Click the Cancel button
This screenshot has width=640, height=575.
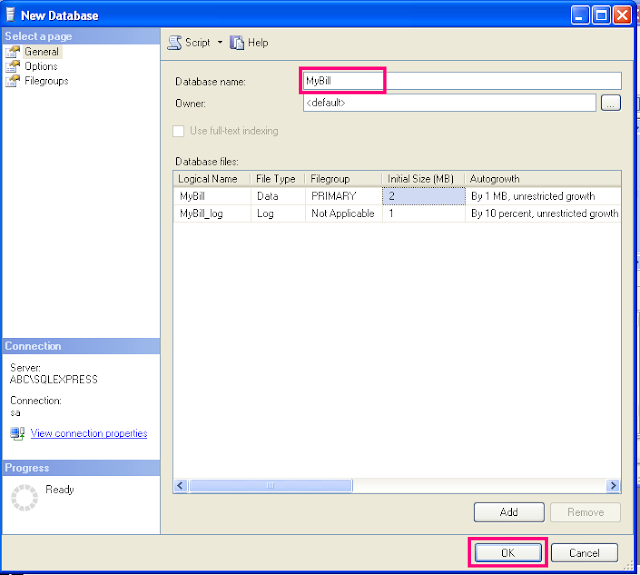coord(584,553)
